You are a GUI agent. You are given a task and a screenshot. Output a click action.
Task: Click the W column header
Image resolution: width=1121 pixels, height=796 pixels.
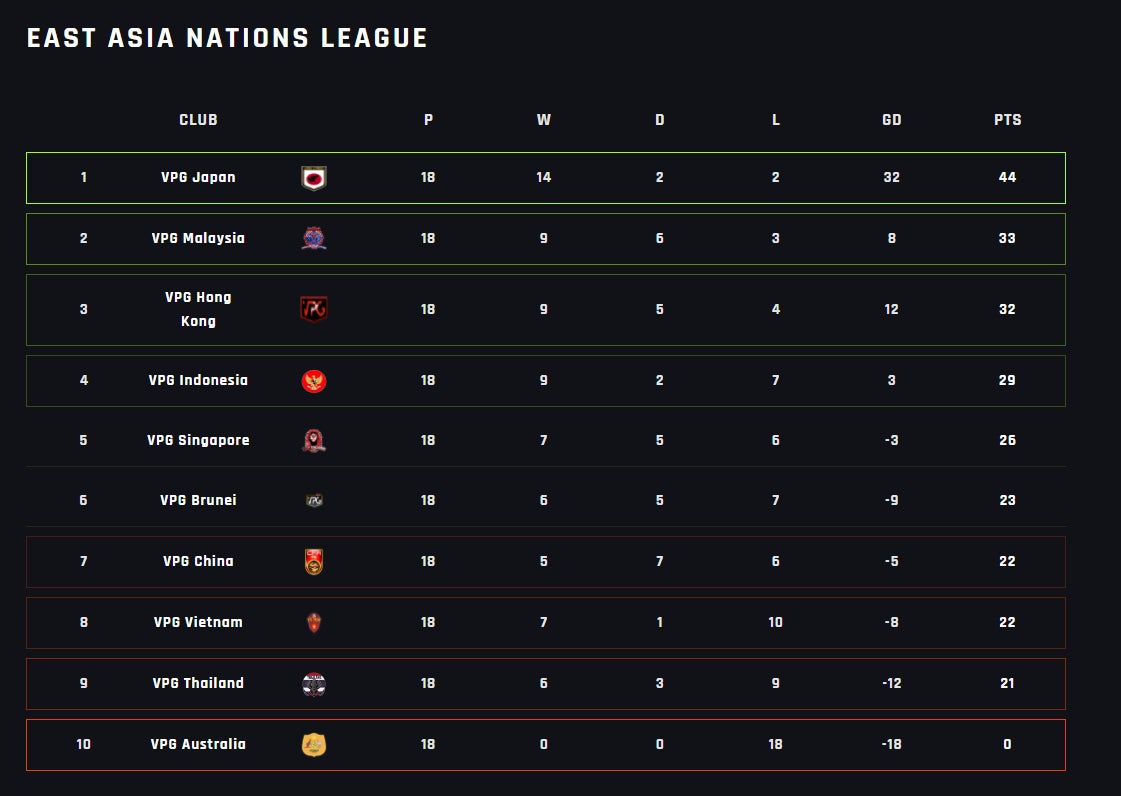coord(543,120)
